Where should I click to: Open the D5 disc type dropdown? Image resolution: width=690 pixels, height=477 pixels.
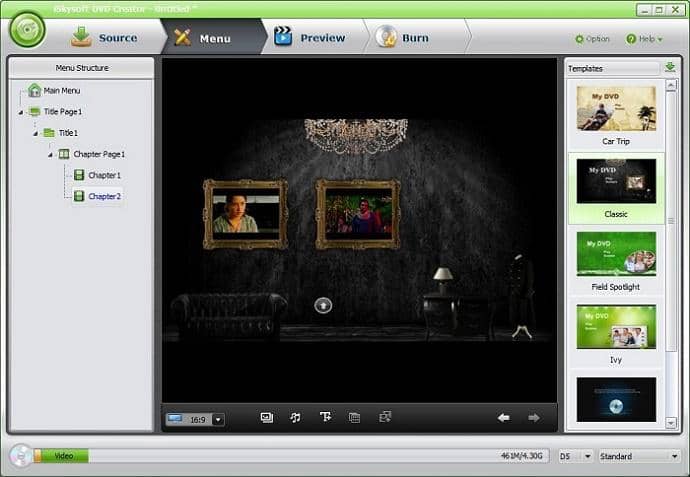[576, 456]
